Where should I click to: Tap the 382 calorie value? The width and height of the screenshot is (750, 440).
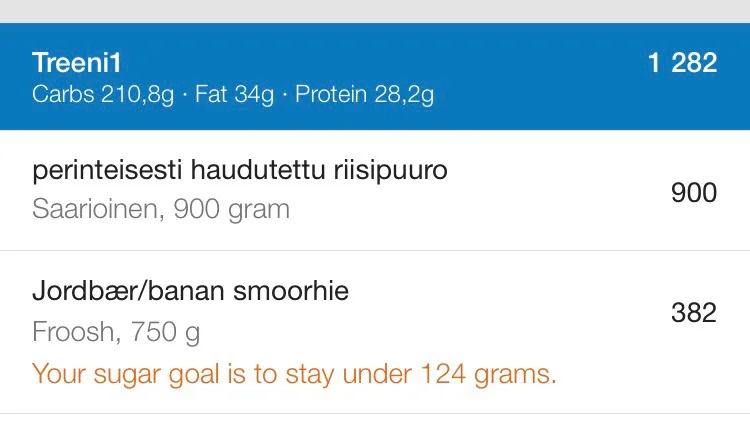pos(693,312)
